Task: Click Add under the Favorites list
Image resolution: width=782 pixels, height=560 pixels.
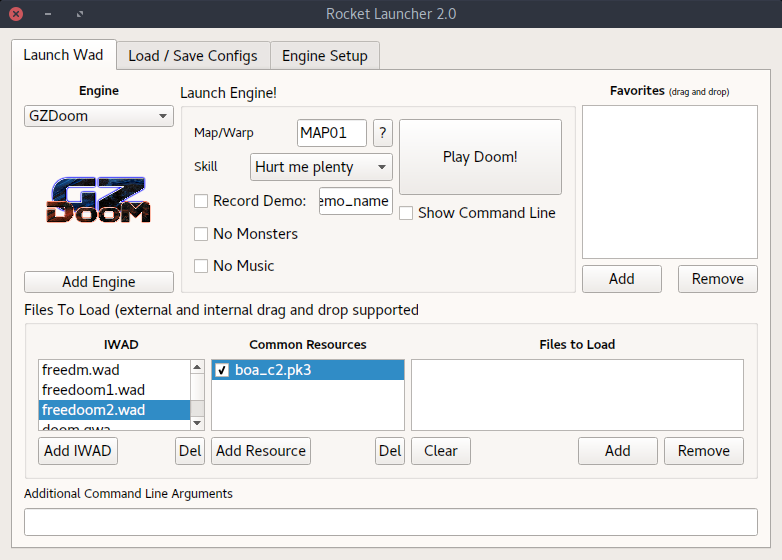Action: point(622,279)
